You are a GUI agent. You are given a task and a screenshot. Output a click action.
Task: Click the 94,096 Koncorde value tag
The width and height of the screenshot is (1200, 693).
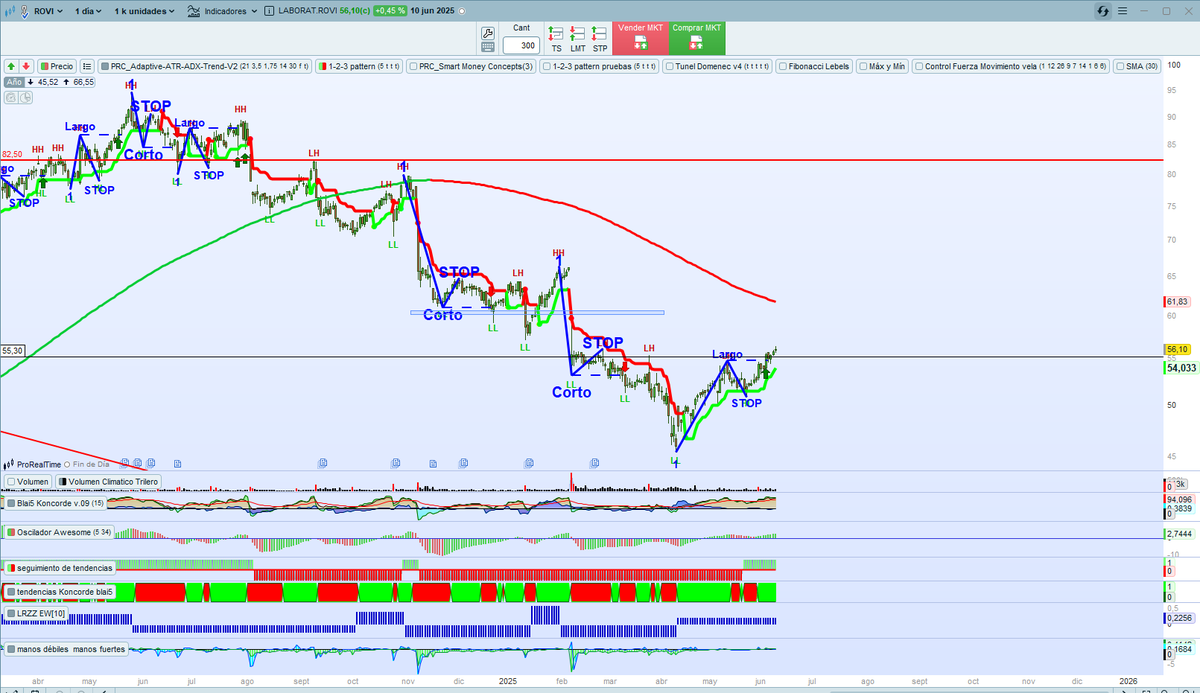1179,499
